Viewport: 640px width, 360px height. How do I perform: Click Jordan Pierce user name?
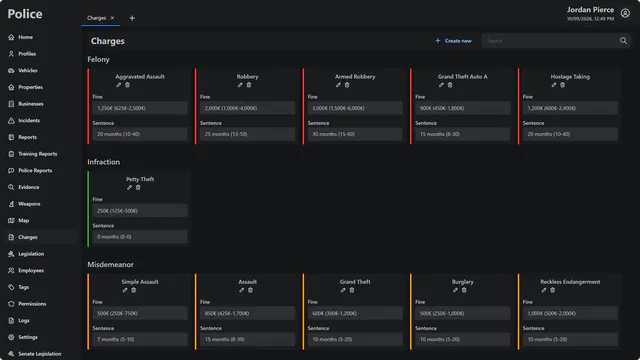coord(590,10)
